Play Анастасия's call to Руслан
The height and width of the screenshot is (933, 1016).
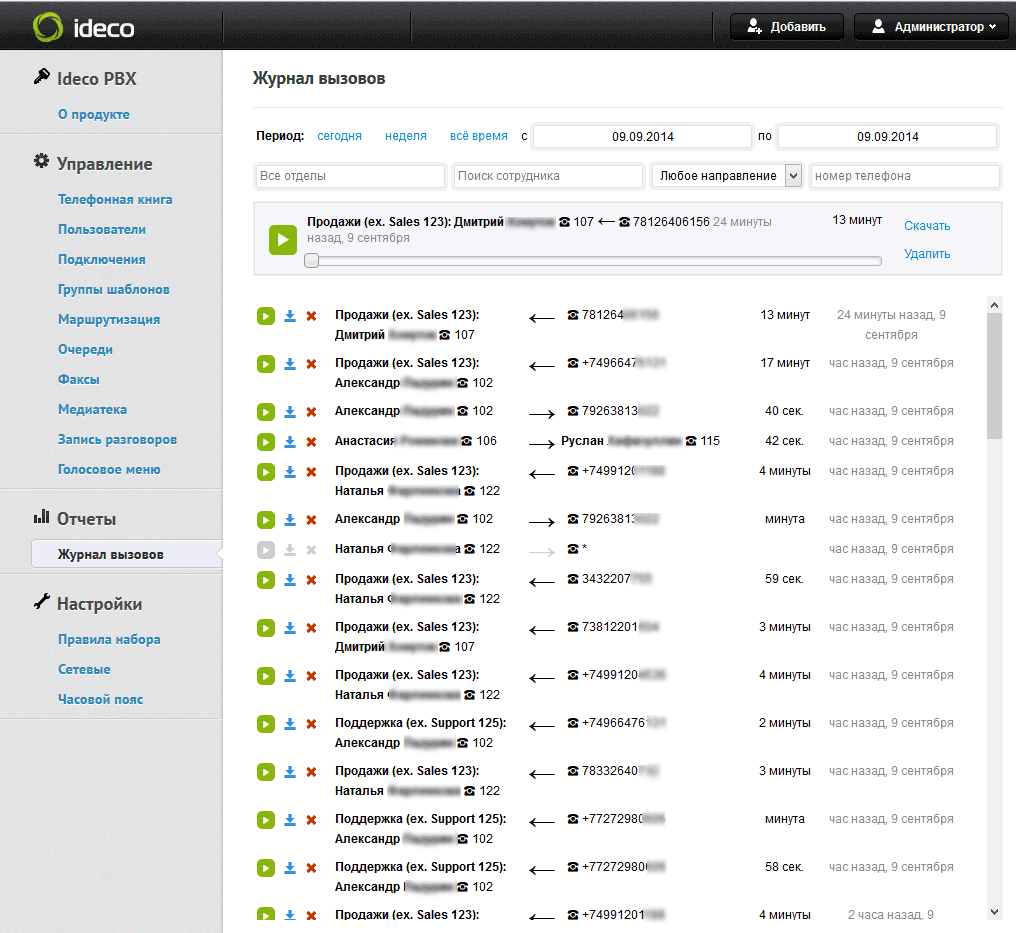(266, 442)
